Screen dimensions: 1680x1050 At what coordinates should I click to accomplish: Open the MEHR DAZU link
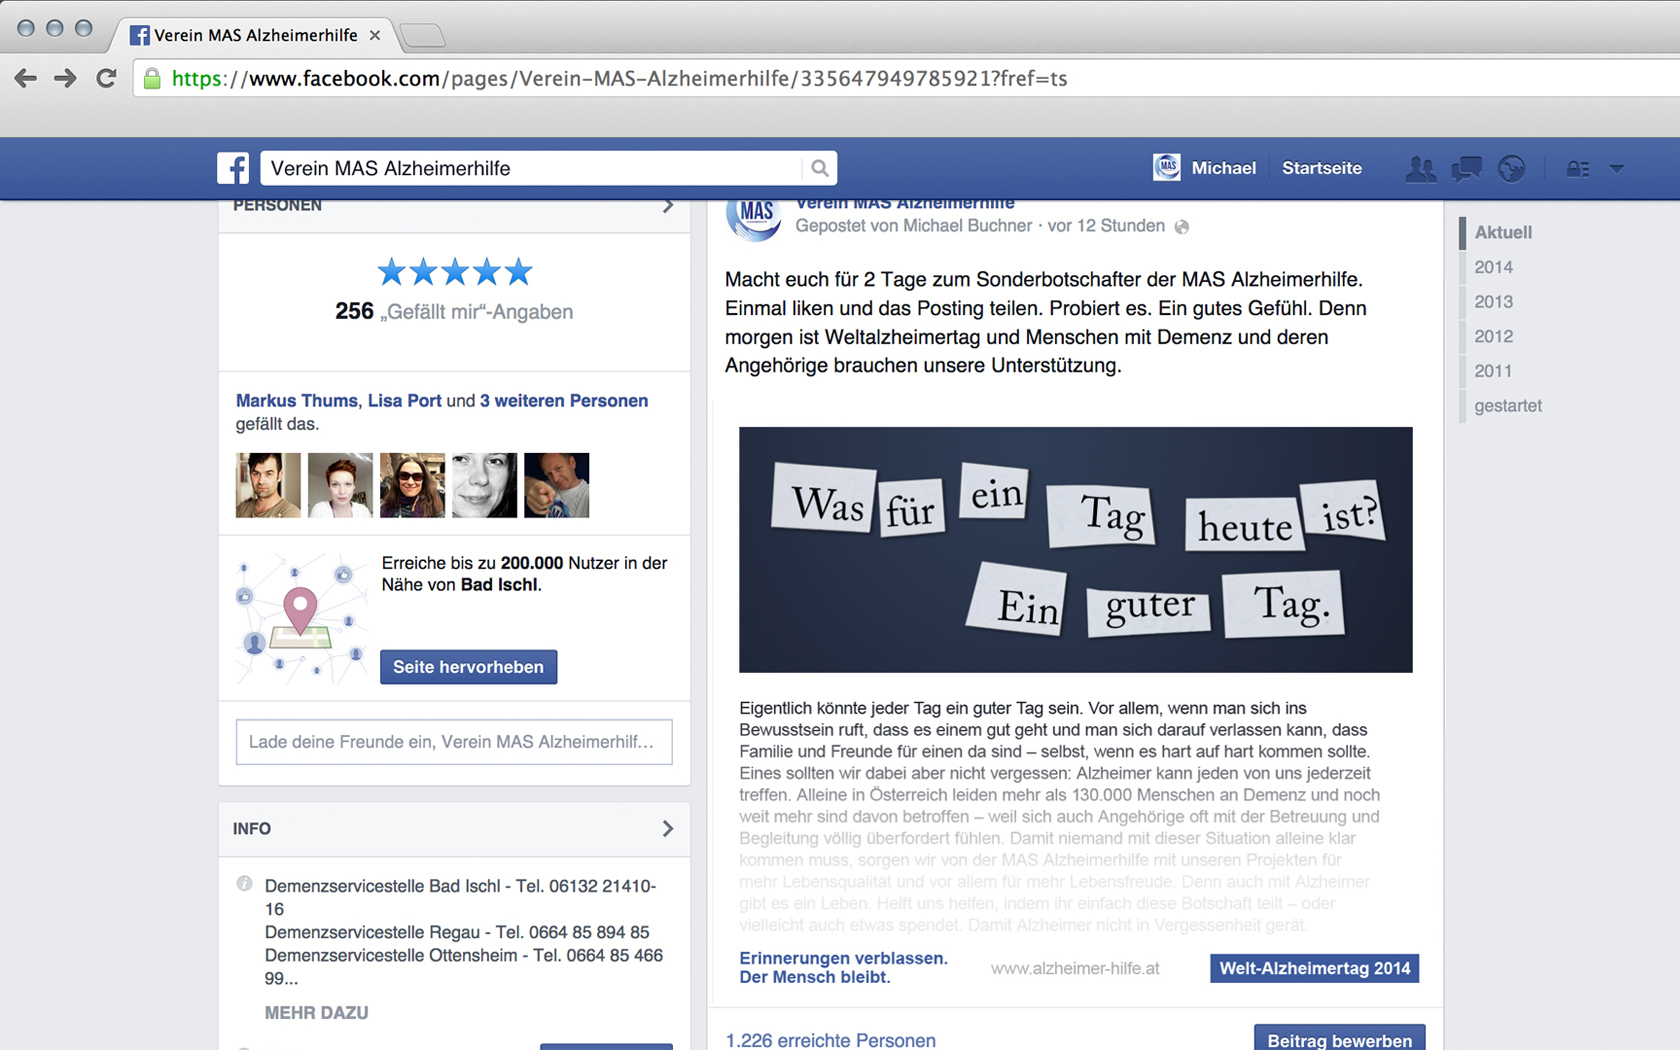(316, 1013)
